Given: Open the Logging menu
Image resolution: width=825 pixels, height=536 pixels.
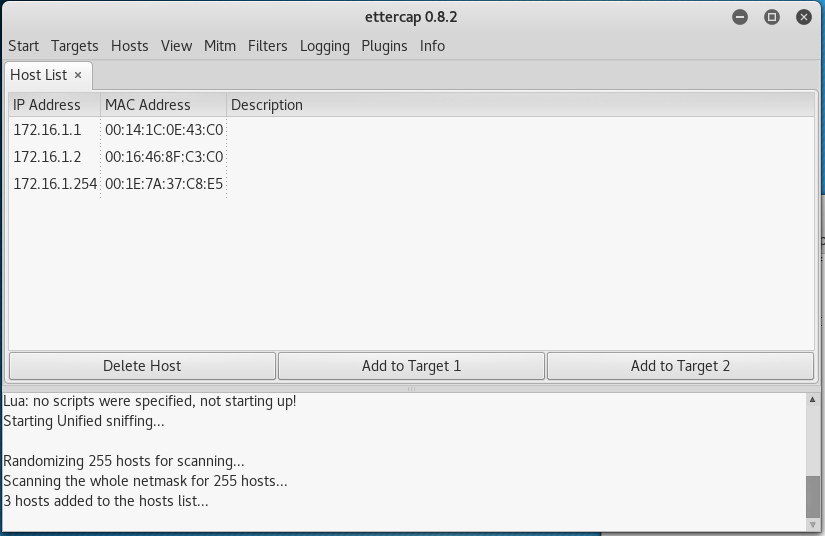Looking at the screenshot, I should point(325,46).
